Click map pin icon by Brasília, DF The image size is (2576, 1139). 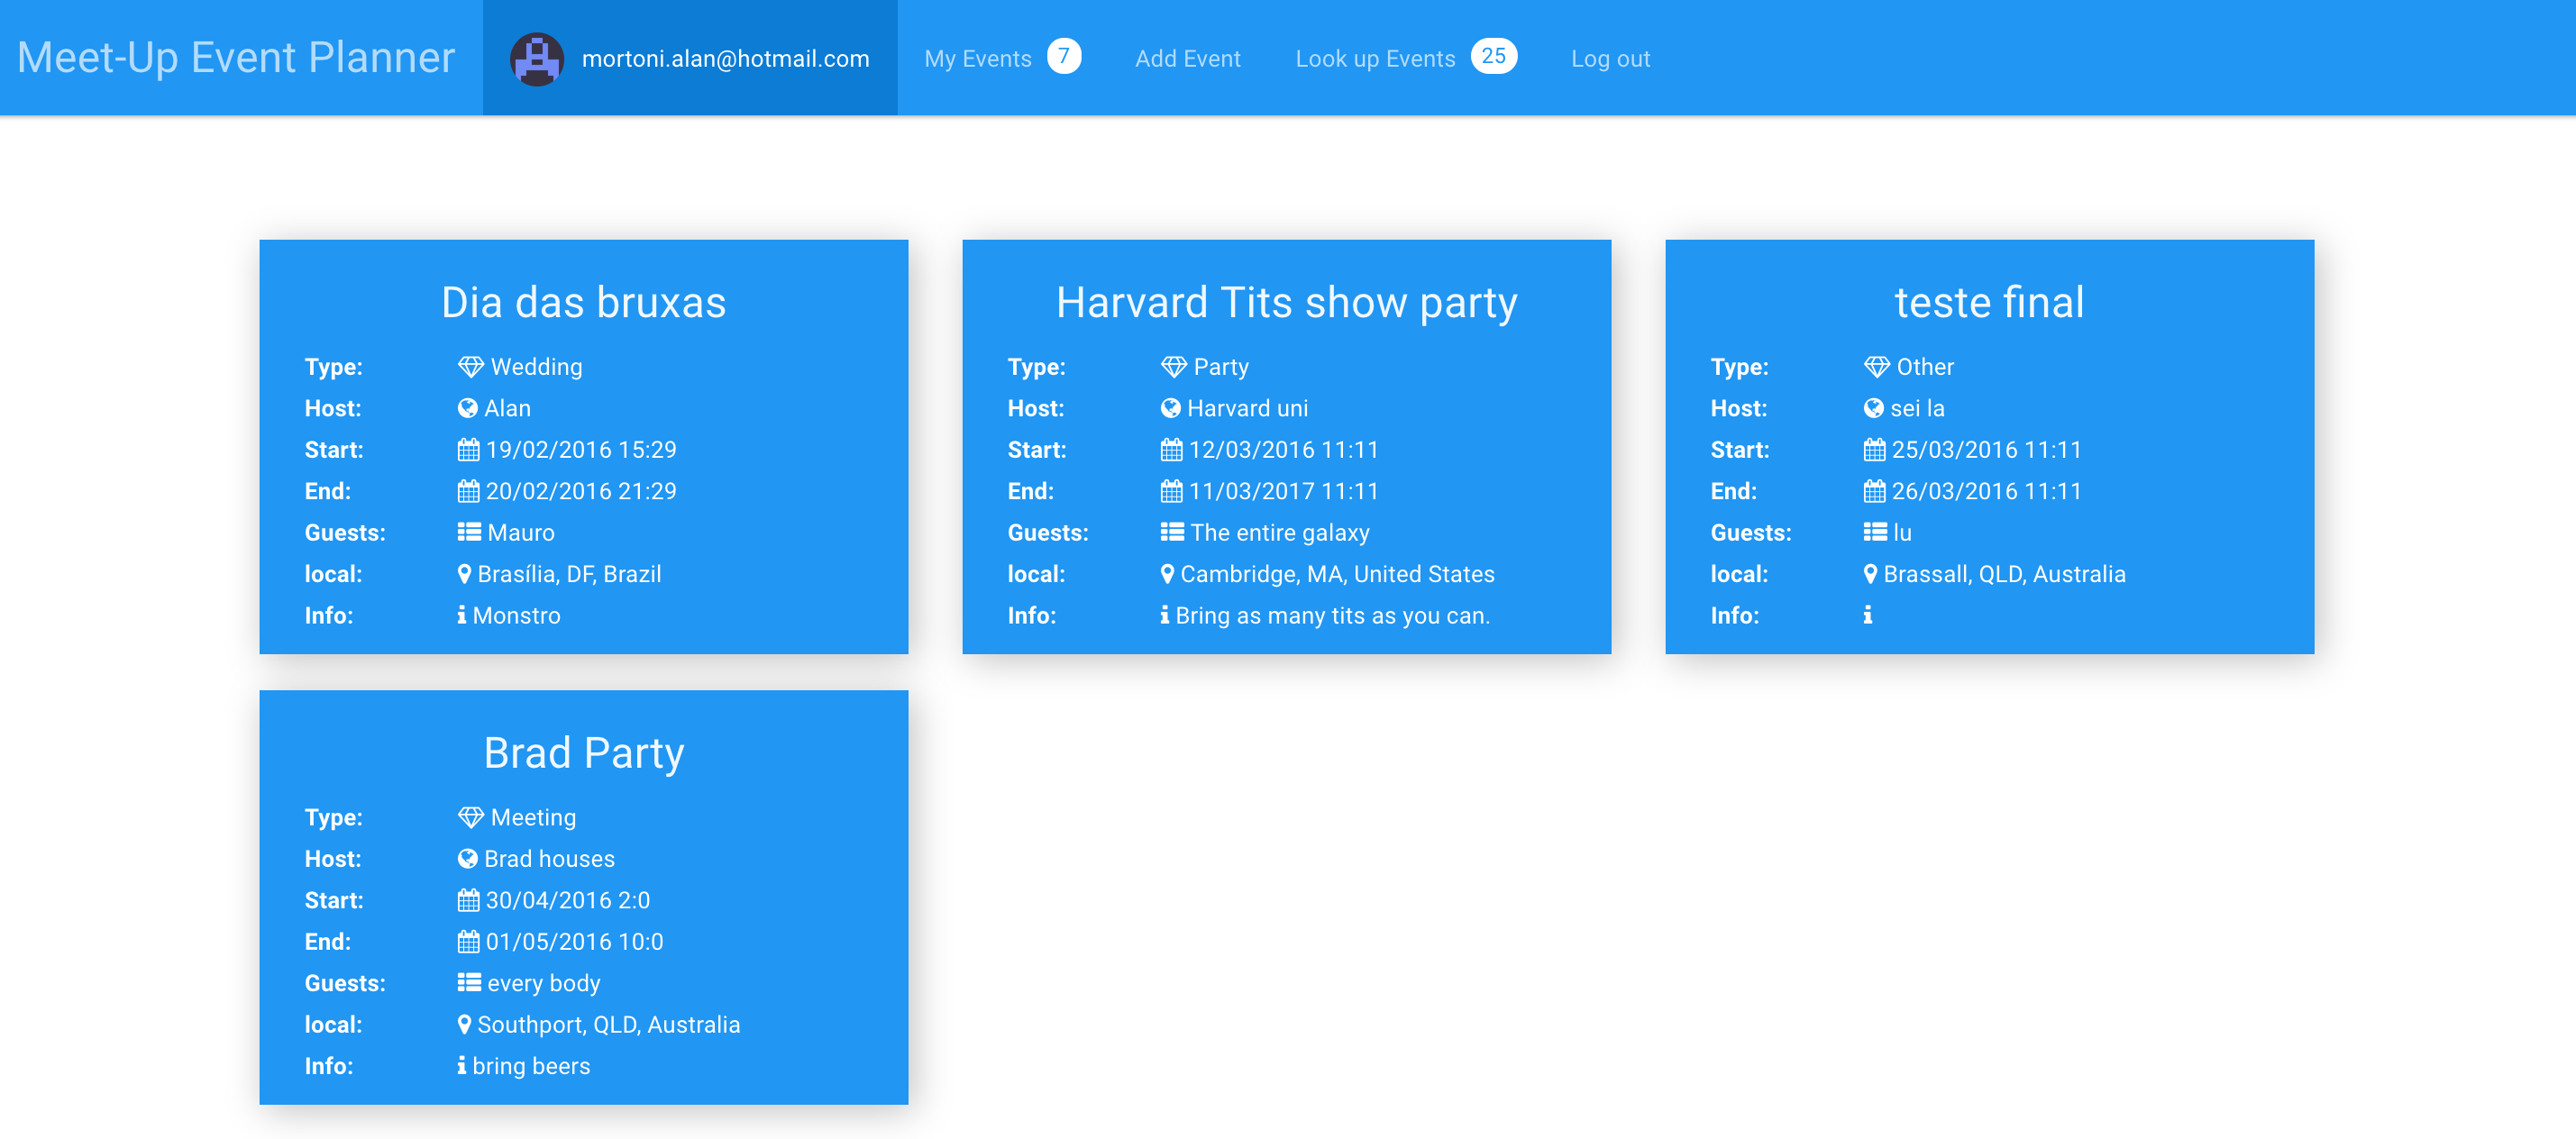click(464, 574)
